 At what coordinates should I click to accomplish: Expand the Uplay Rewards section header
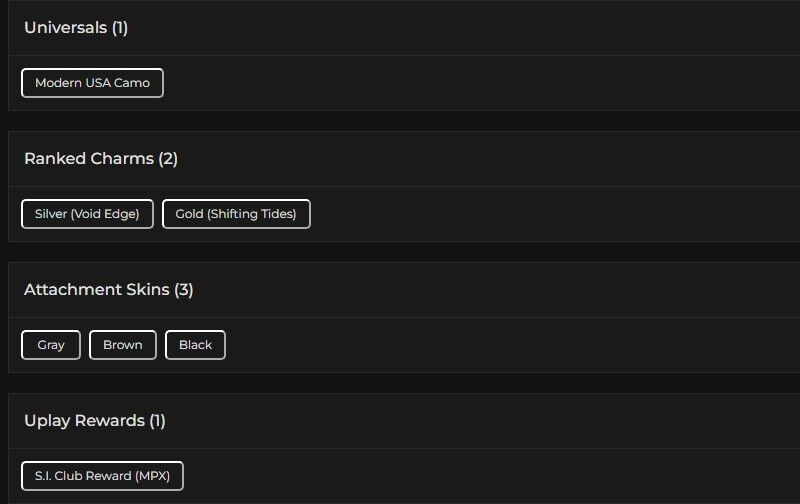coord(400,421)
